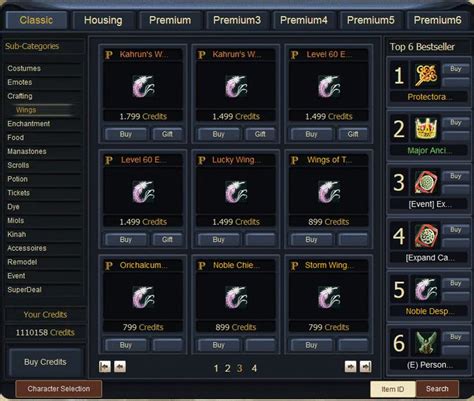Go to previous page arrow icon
Viewport: 474px width, 401px height.
(120, 367)
